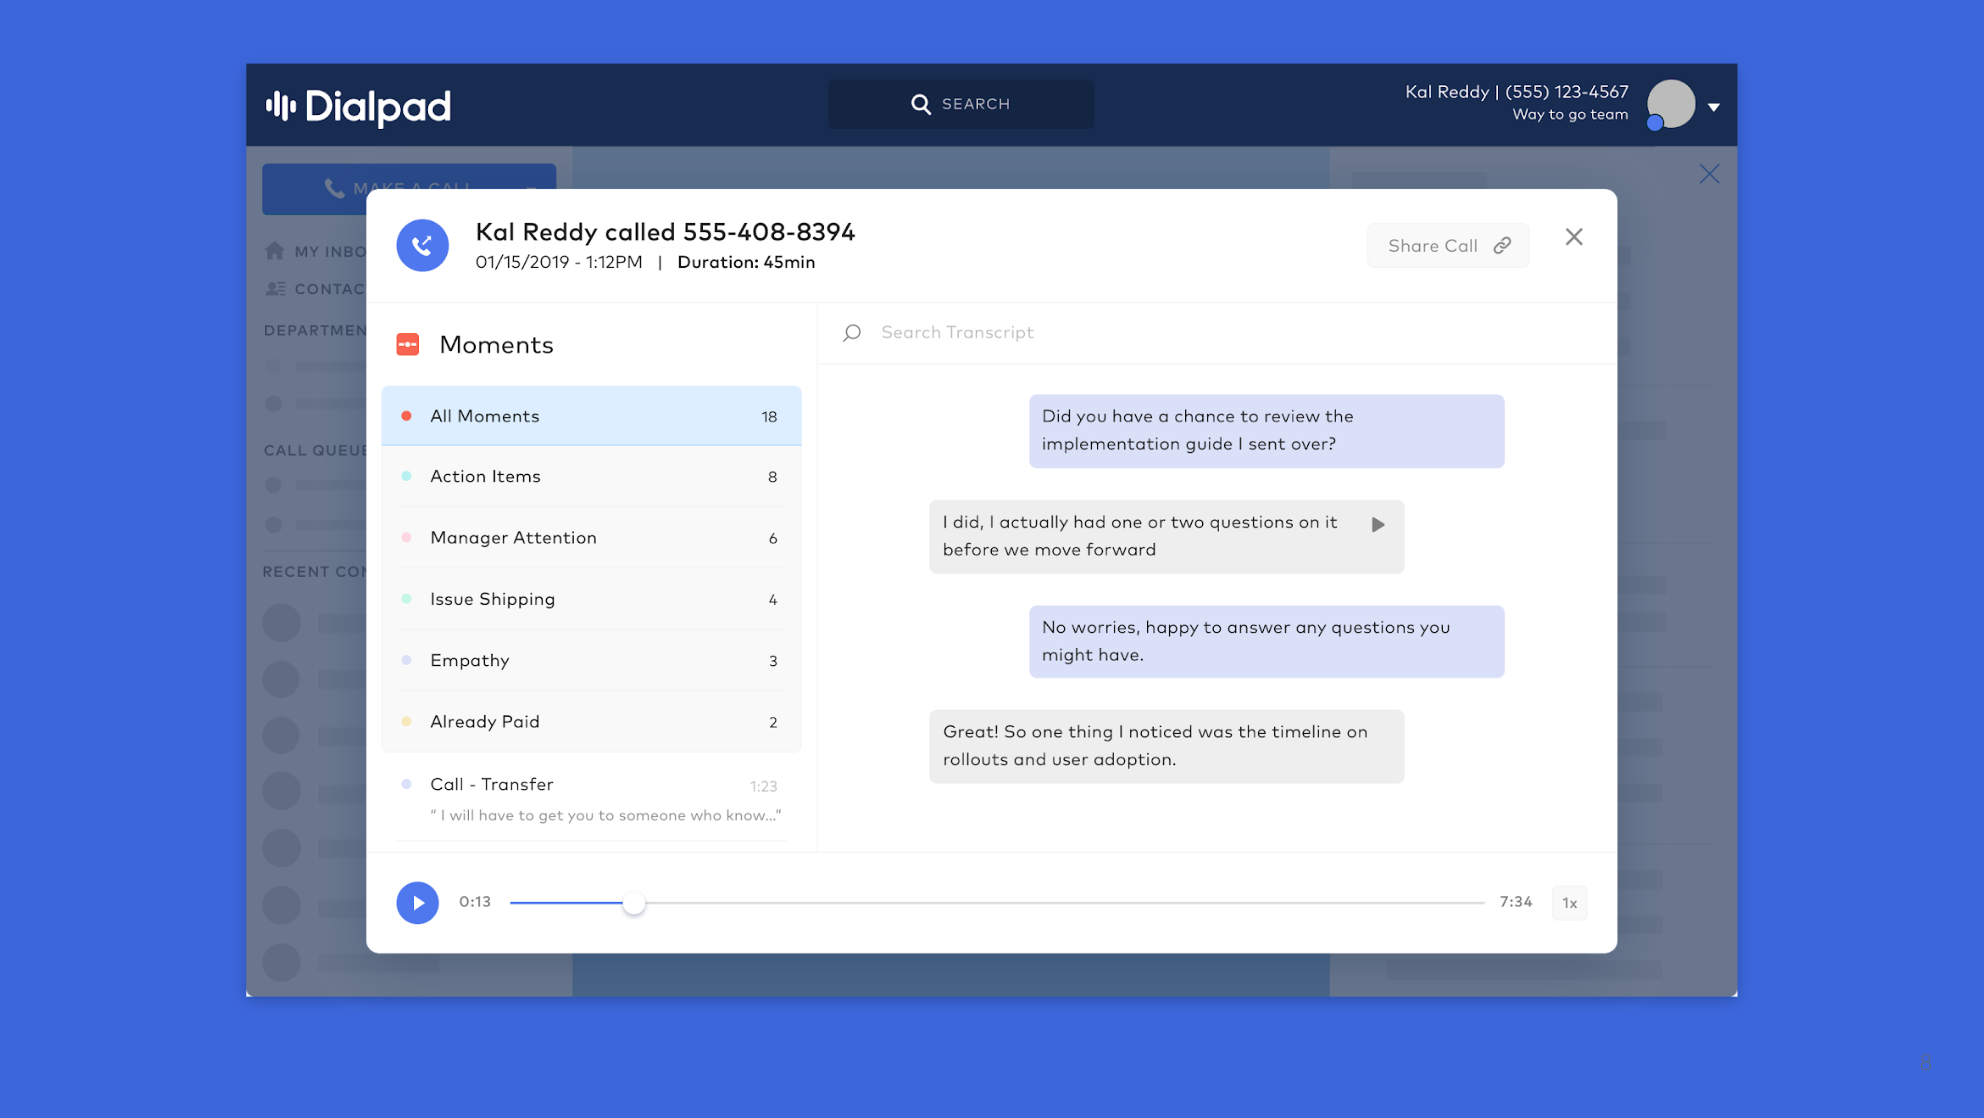Play the "I did, I actually" transcript snippet
The height and width of the screenshot is (1118, 1984).
(1378, 525)
